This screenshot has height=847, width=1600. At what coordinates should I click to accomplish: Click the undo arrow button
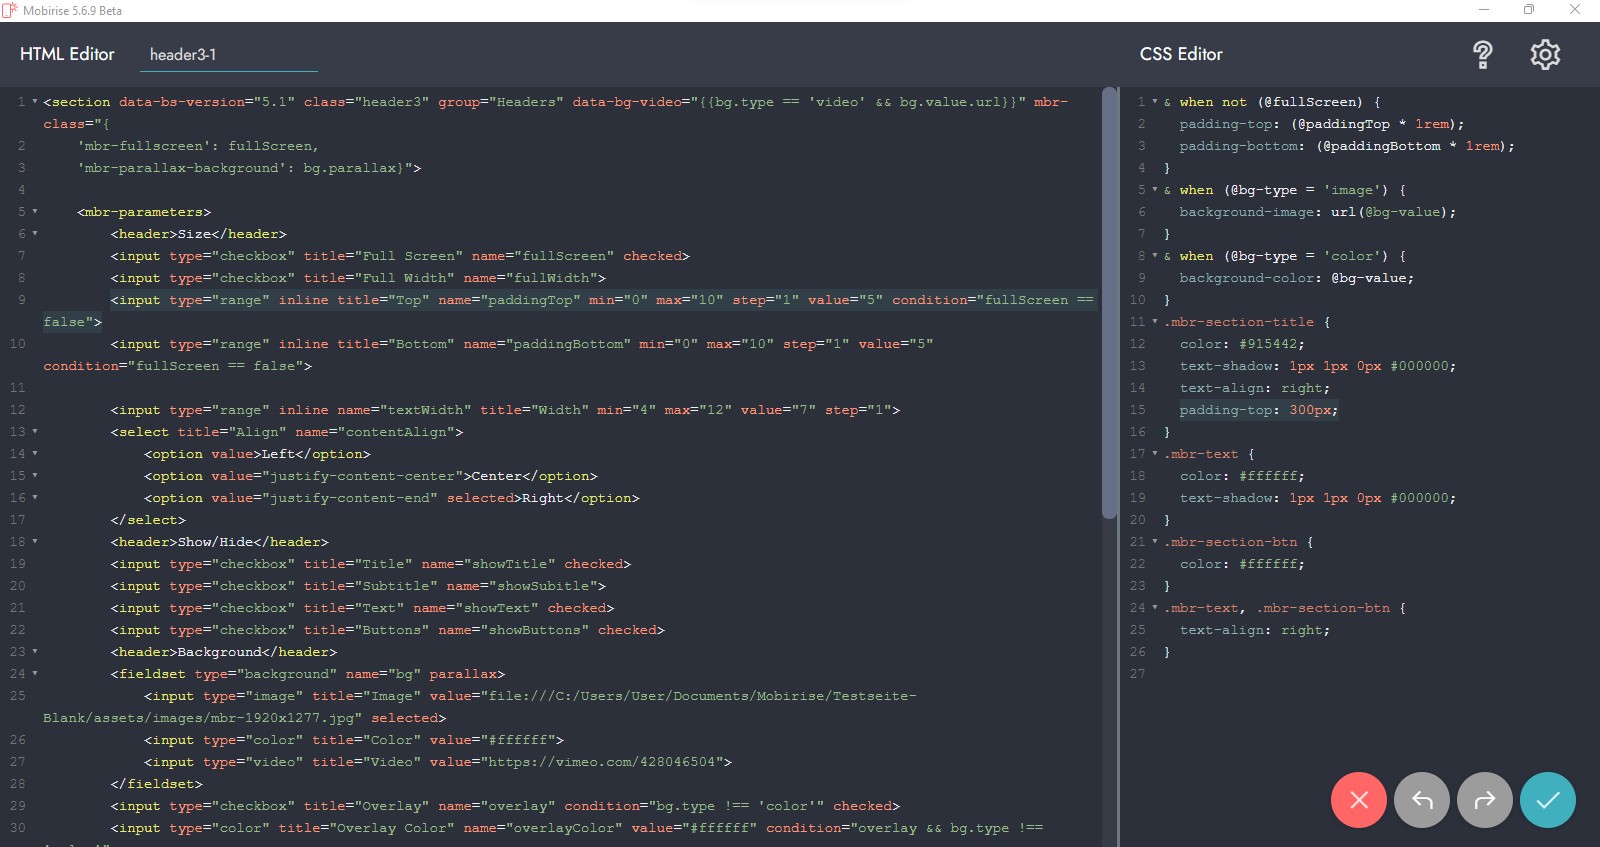1421,800
